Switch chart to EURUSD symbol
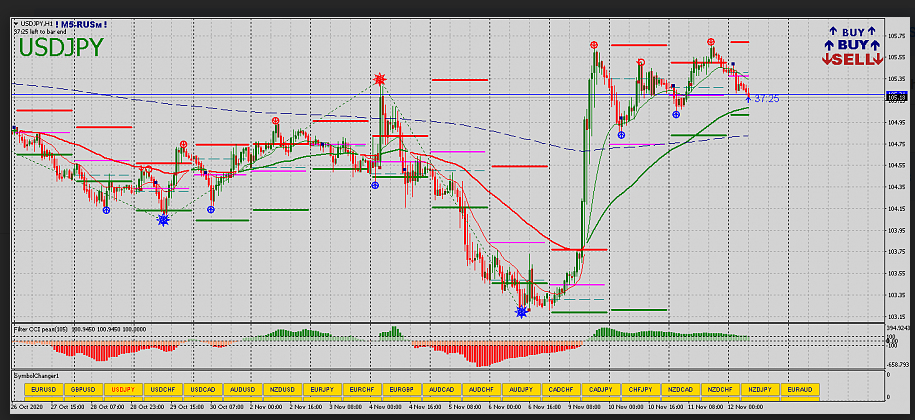The width and height of the screenshot is (915, 420). click(43, 389)
